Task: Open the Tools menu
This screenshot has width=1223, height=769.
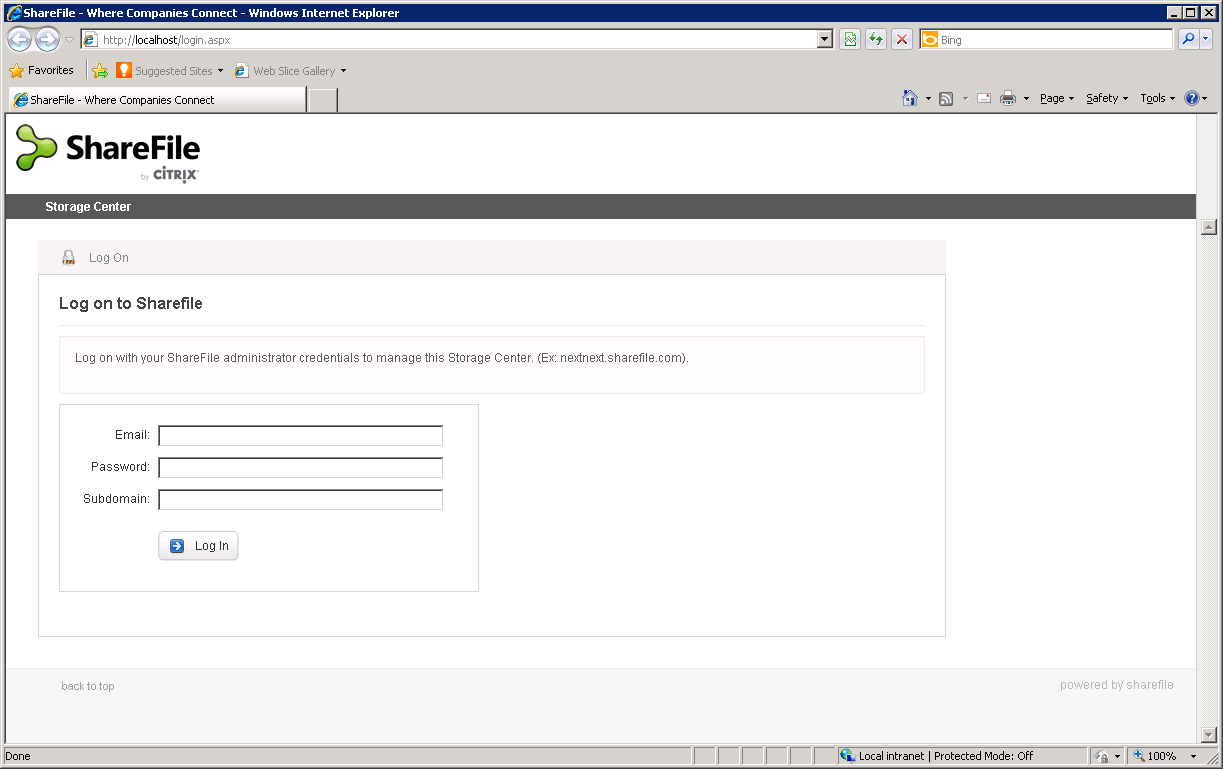Action: click(1158, 98)
